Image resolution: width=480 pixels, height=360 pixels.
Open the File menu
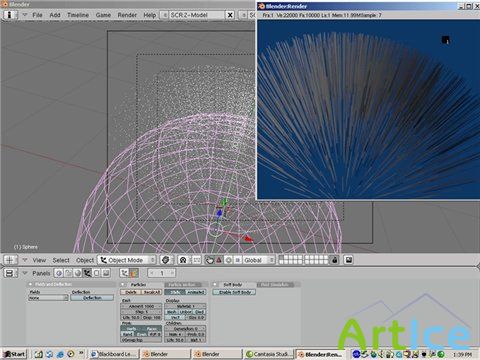point(37,15)
